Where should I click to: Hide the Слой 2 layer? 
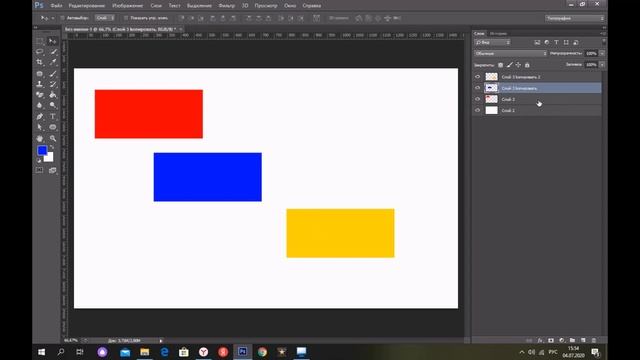478,99
